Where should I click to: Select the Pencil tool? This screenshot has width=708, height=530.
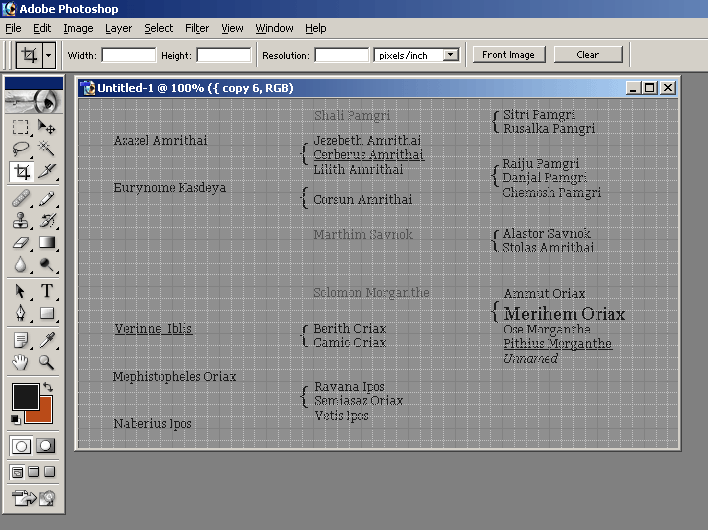(47, 198)
